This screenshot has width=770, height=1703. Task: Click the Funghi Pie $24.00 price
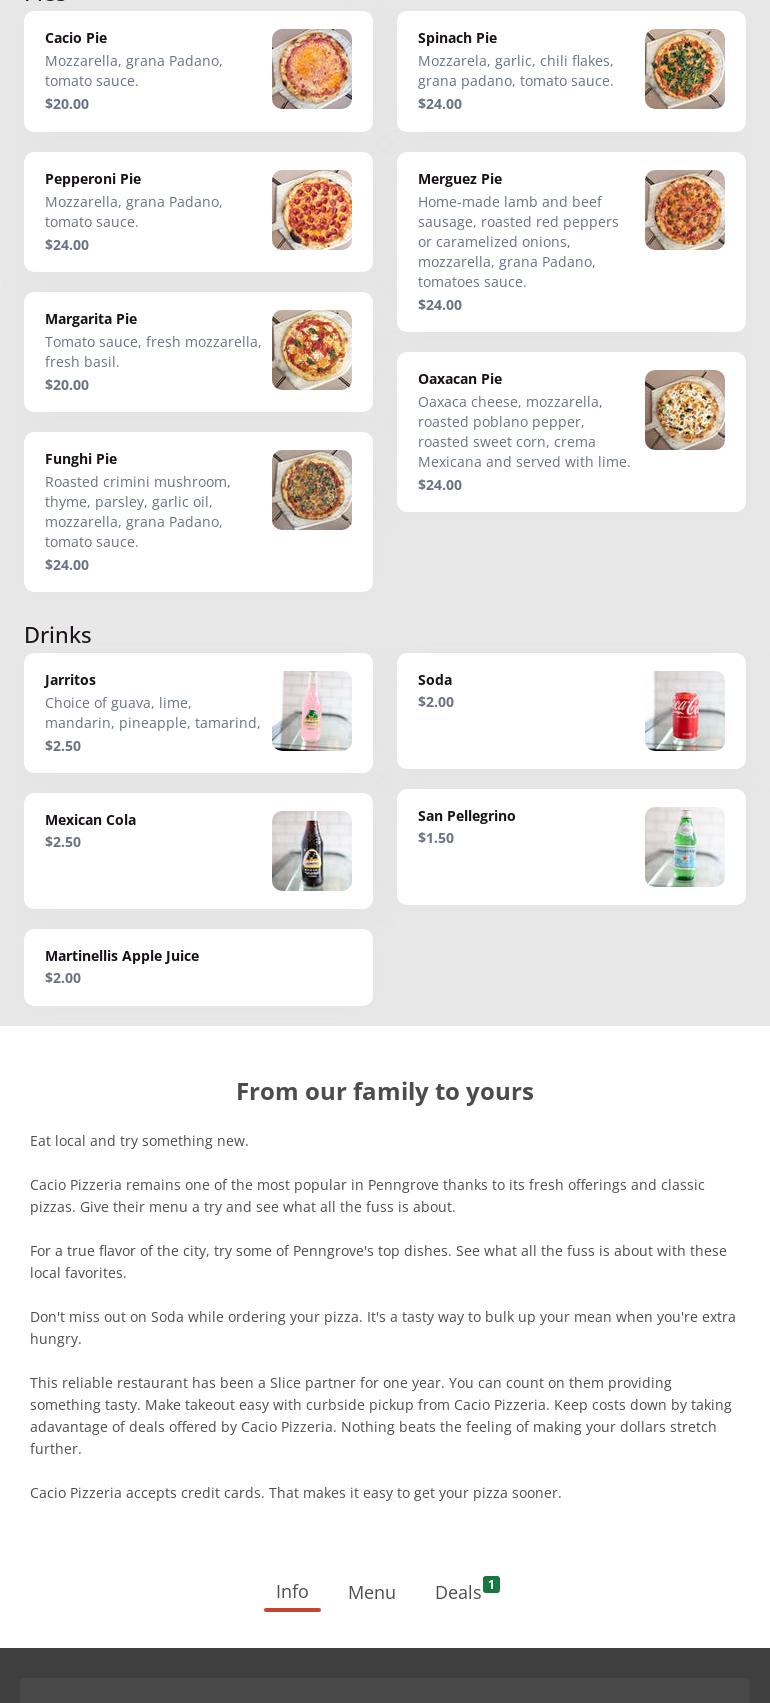pos(67,565)
